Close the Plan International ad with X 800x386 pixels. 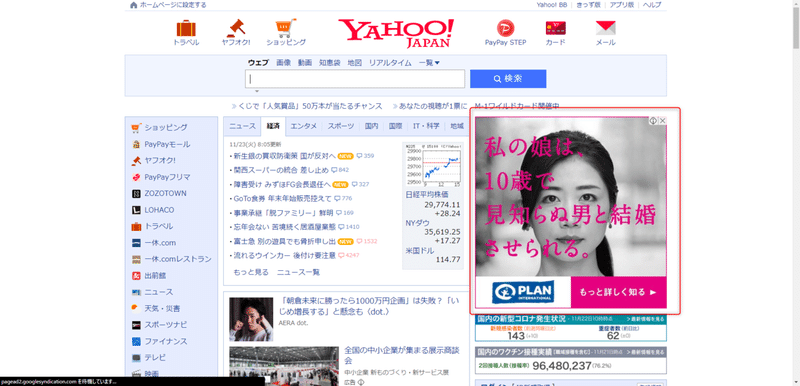point(662,121)
